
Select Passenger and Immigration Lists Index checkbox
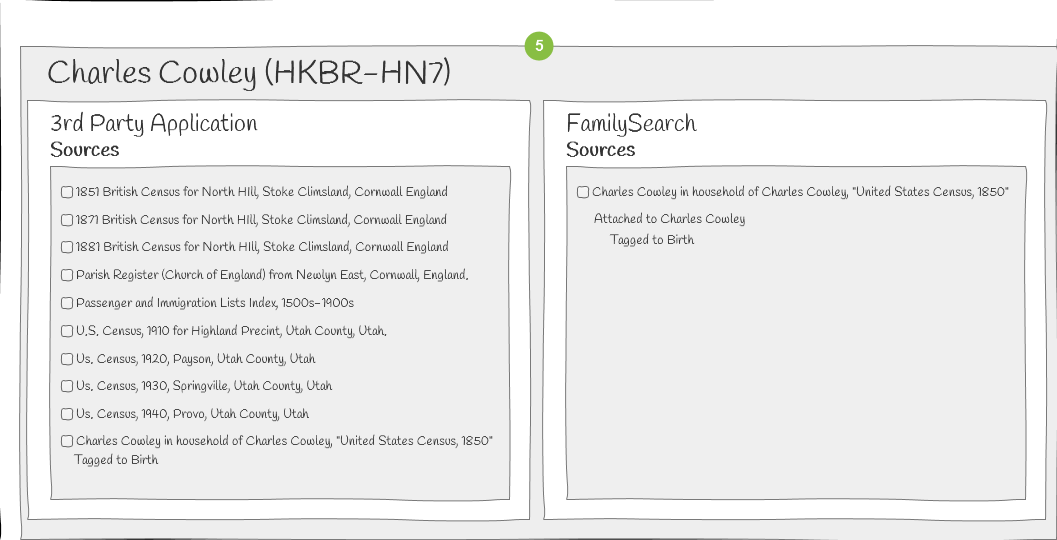pos(67,303)
